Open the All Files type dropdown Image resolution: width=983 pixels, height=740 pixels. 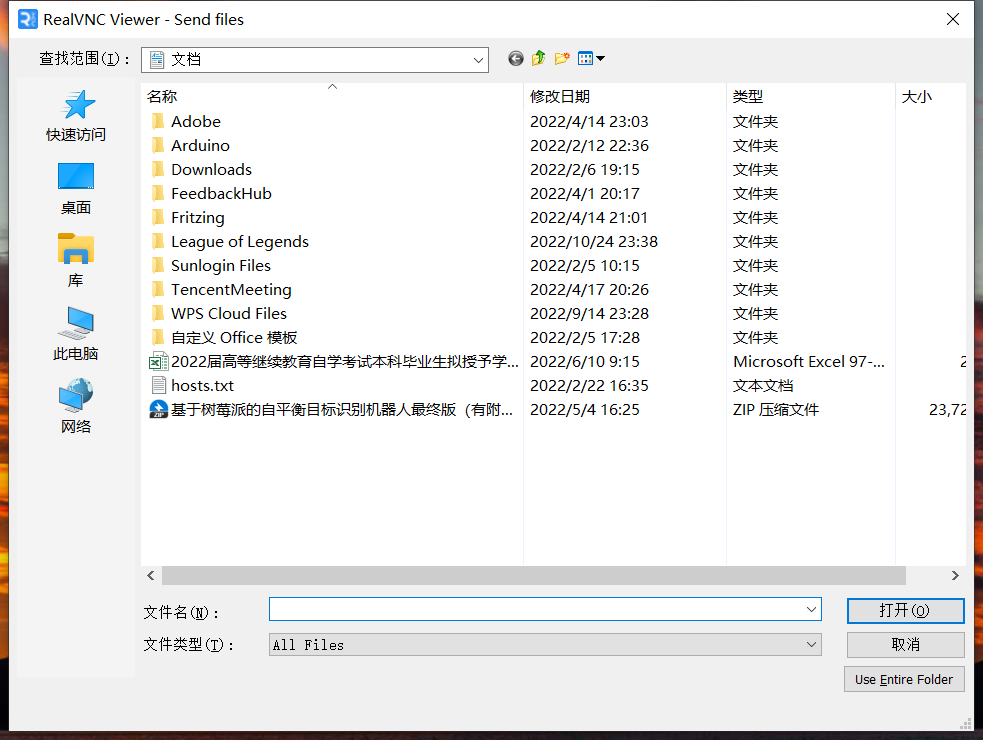click(x=811, y=645)
